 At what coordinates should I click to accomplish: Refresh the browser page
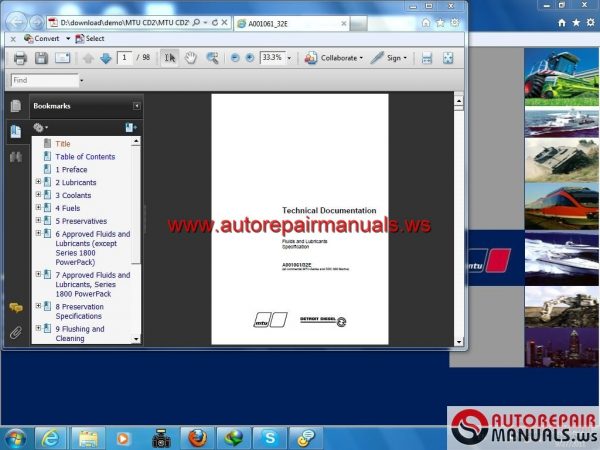coord(215,23)
